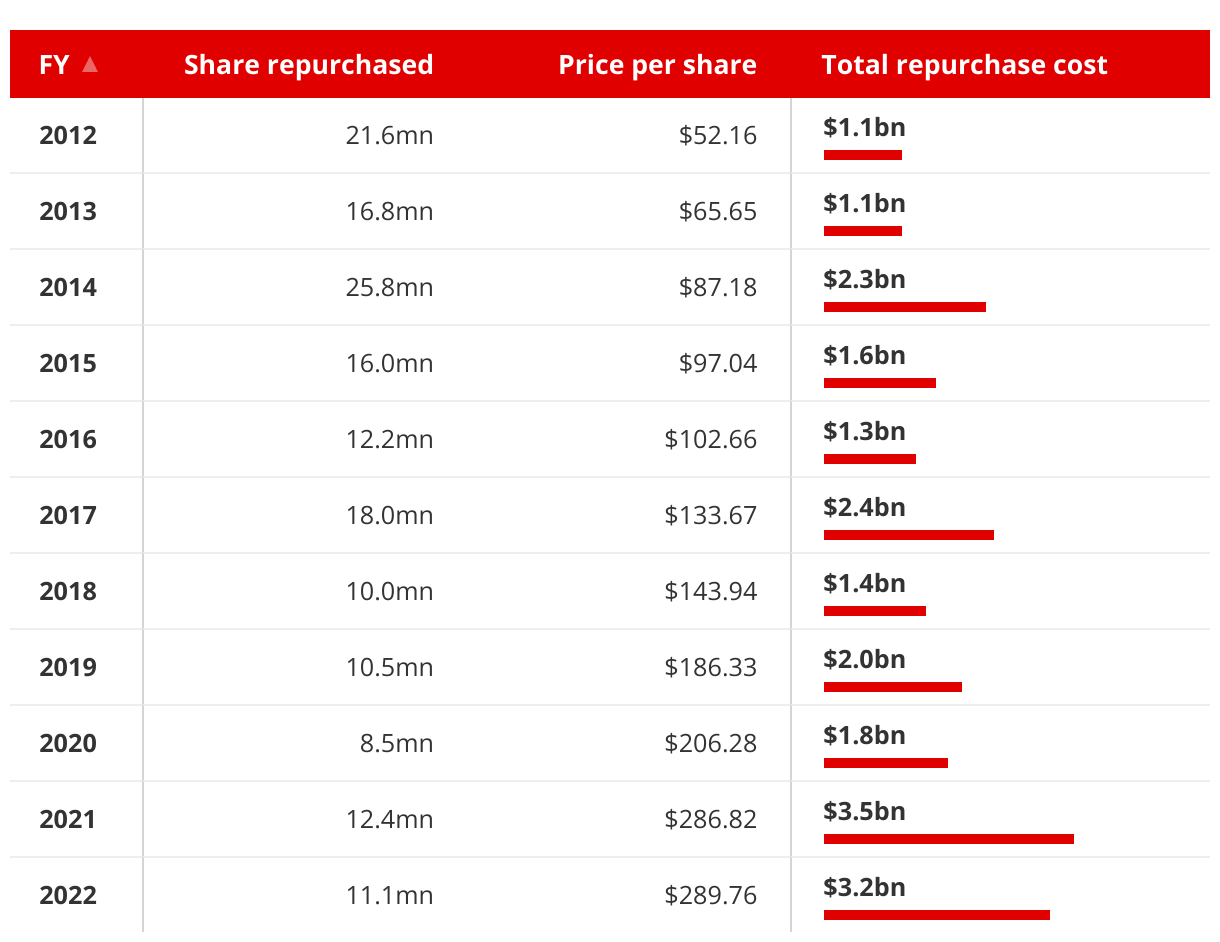
Task: Select the red bar under $2.4bn
Action: [x=908, y=535]
